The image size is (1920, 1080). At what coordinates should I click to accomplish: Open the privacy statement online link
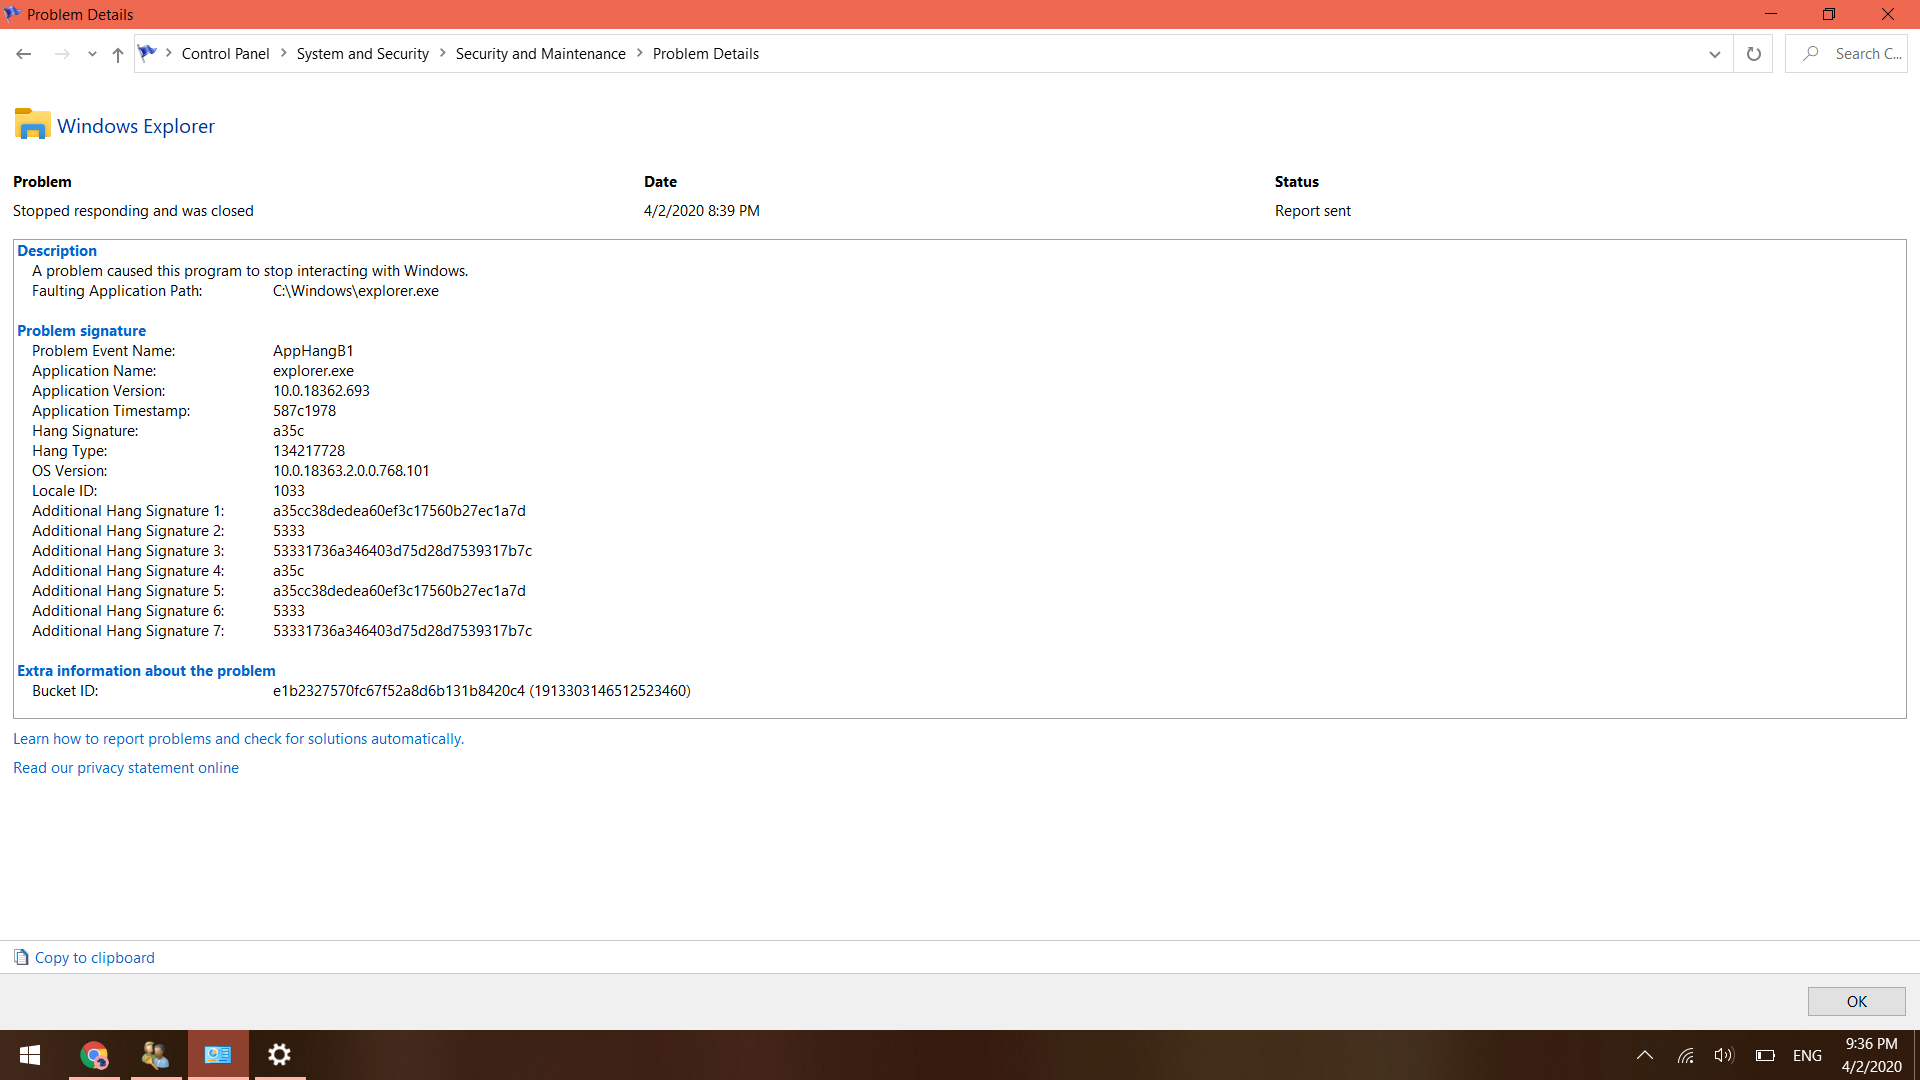(x=126, y=768)
